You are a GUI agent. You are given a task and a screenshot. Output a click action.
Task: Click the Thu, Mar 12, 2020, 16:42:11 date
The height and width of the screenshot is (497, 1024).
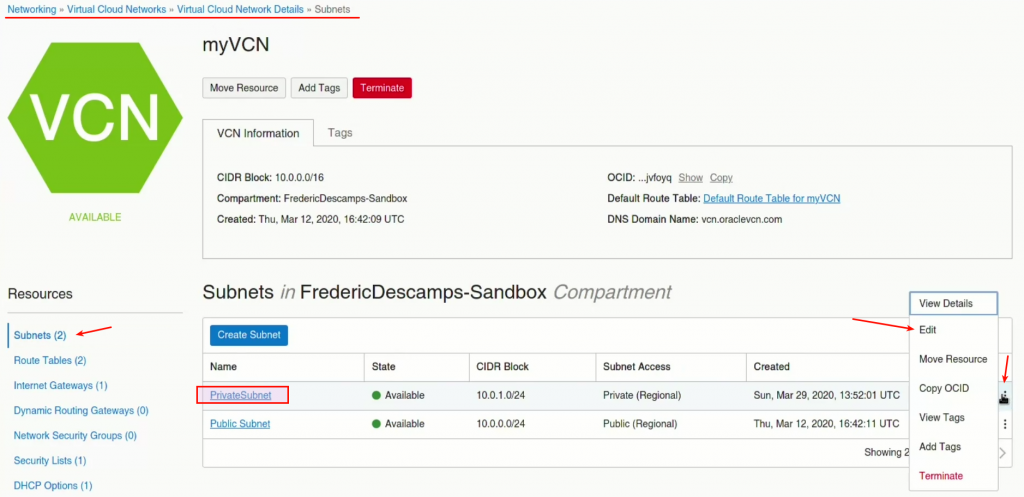click(x=826, y=424)
